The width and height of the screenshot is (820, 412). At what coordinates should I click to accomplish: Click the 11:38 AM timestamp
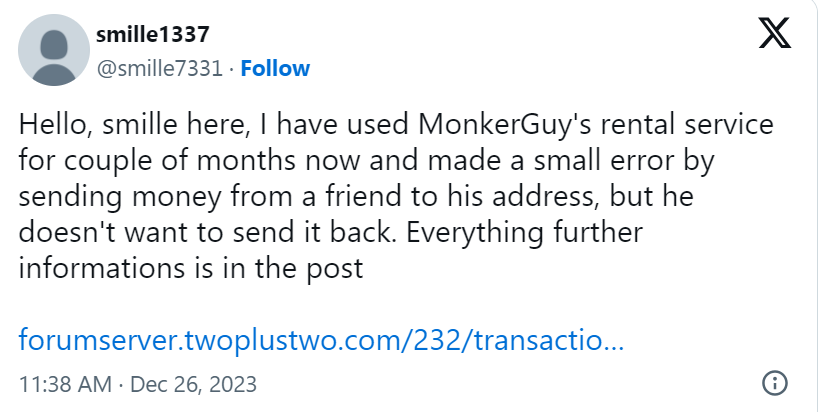point(67,384)
